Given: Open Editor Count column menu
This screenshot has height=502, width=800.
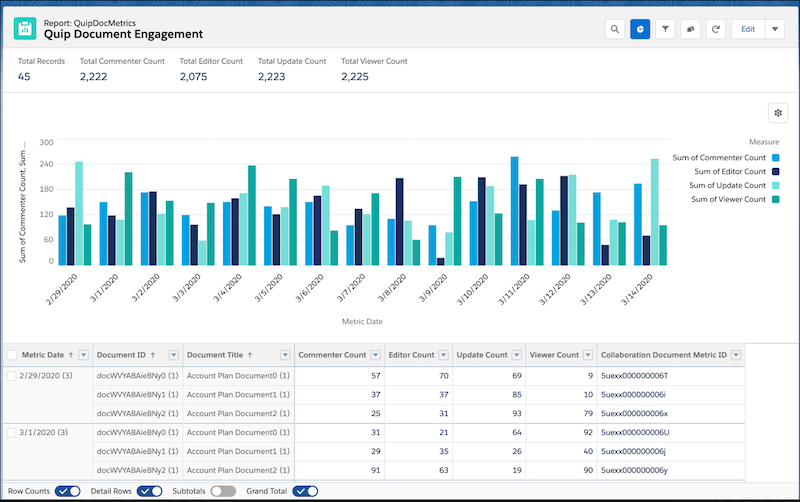Looking at the screenshot, I should pos(443,355).
